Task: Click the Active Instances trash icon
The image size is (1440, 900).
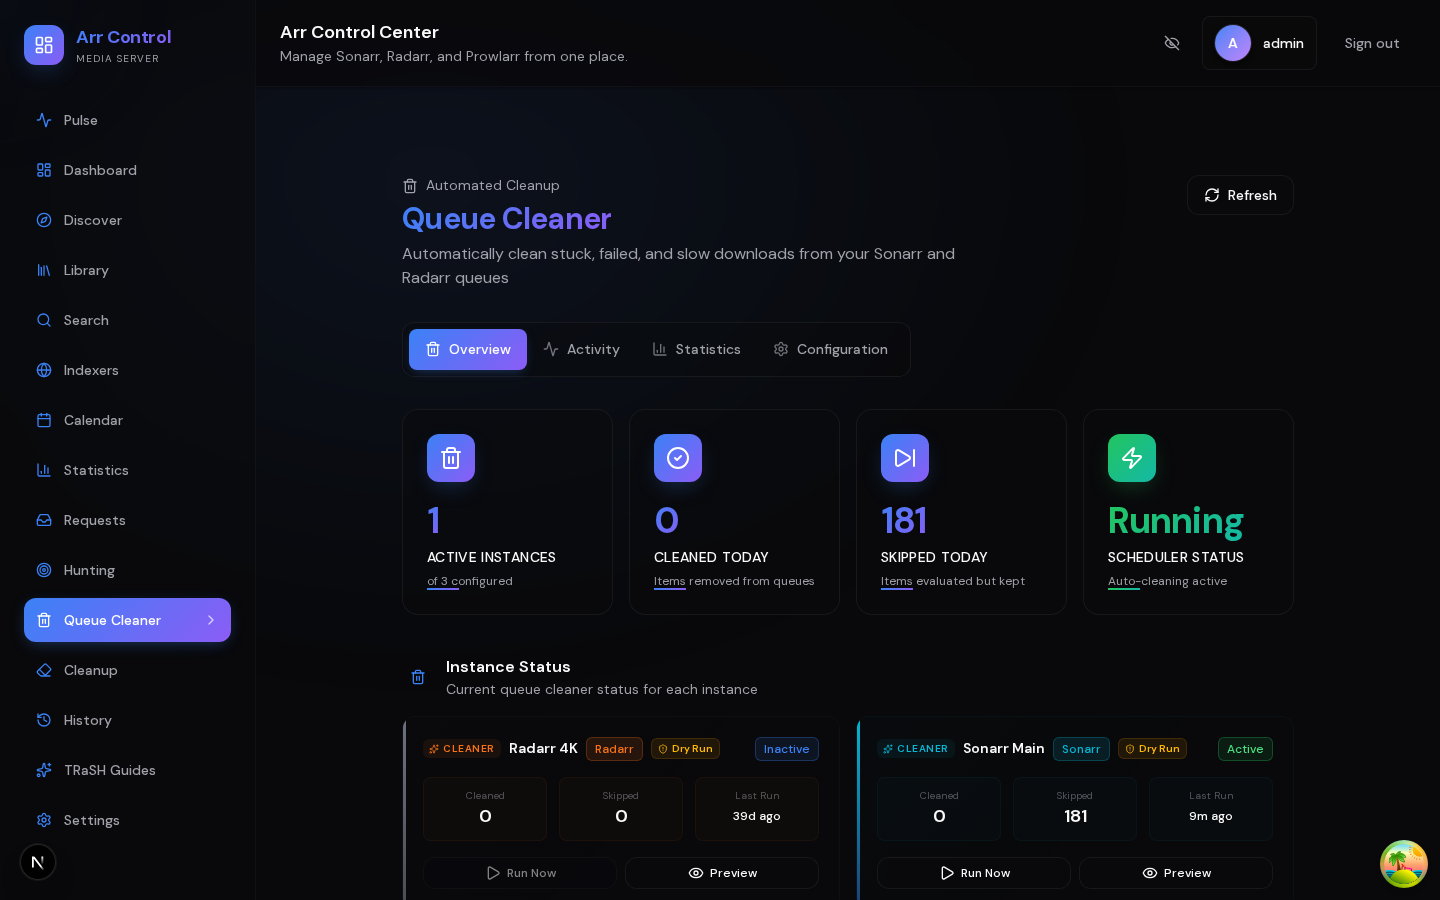Action: 451,458
